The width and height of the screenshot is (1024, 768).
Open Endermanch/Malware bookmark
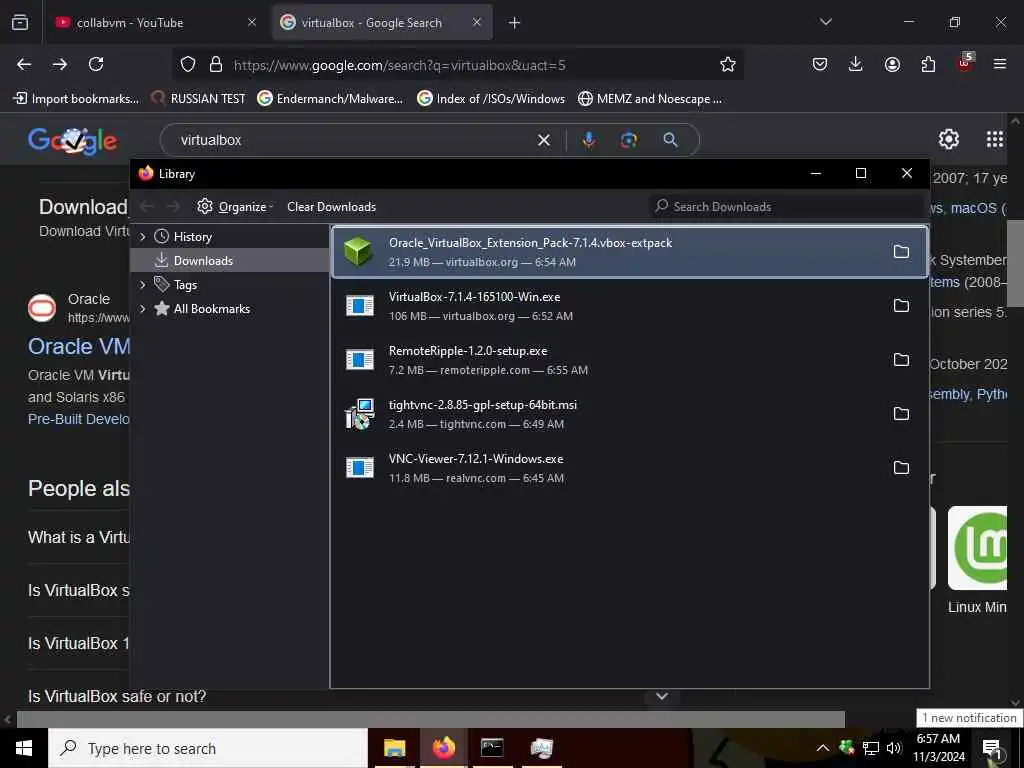330,99
